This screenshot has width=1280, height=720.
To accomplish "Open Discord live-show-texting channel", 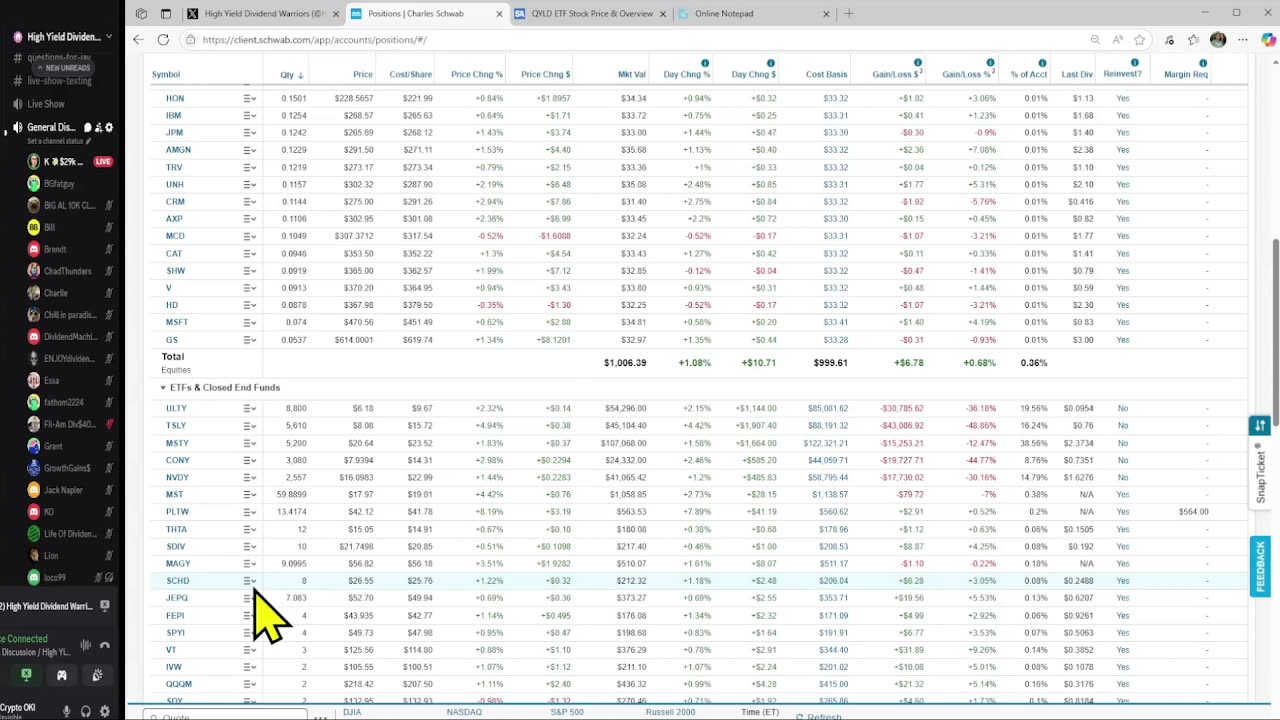I will [x=62, y=81].
